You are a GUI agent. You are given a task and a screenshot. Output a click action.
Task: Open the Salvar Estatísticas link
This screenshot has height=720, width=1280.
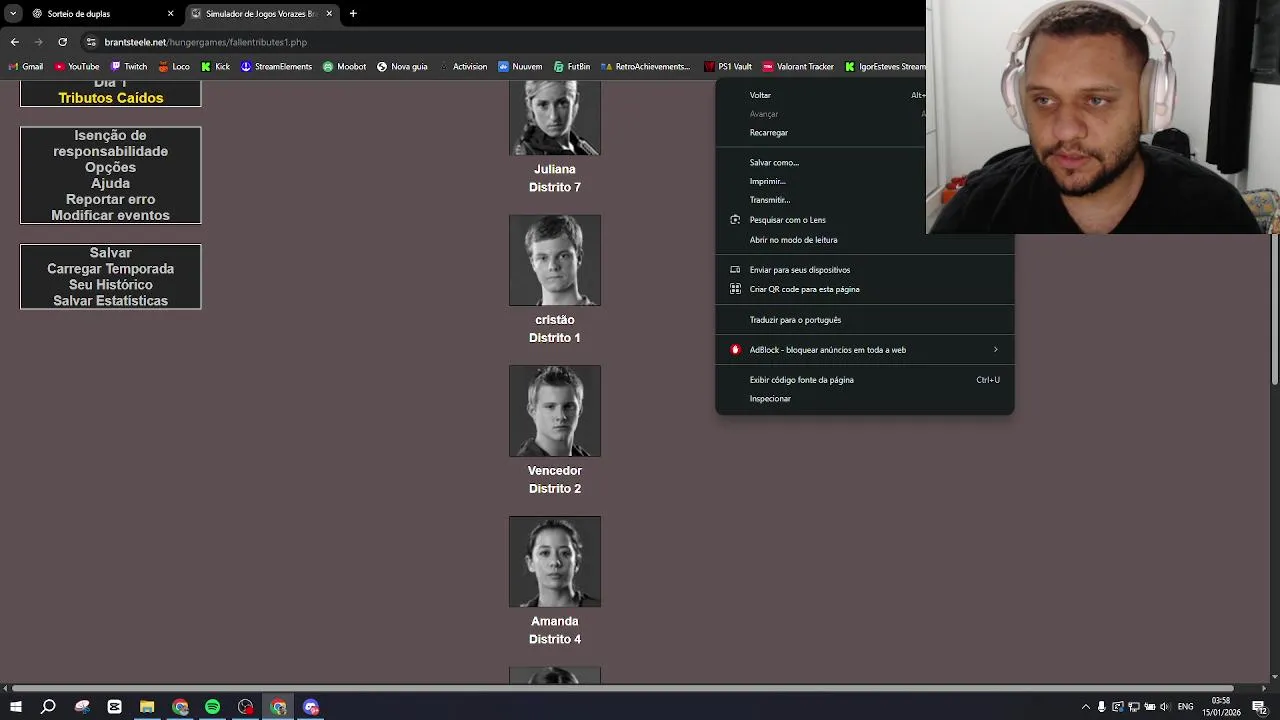click(110, 301)
